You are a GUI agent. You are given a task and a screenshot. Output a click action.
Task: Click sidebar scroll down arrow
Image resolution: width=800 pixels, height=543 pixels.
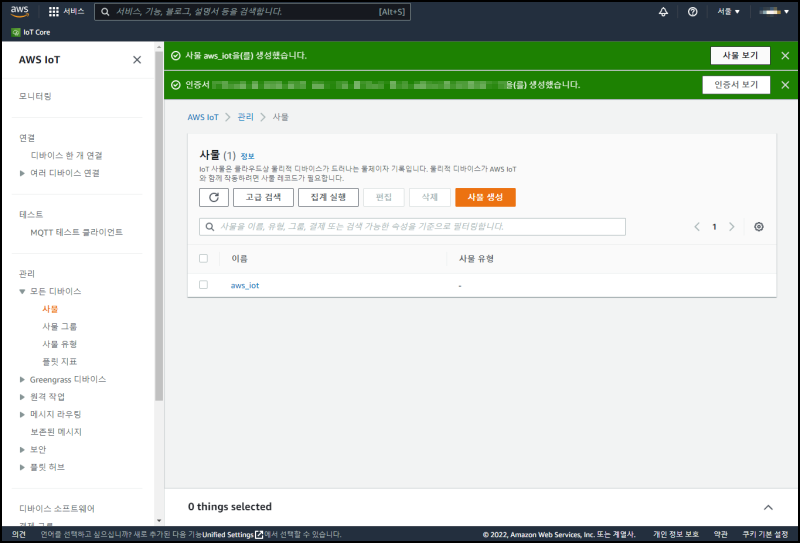159,521
